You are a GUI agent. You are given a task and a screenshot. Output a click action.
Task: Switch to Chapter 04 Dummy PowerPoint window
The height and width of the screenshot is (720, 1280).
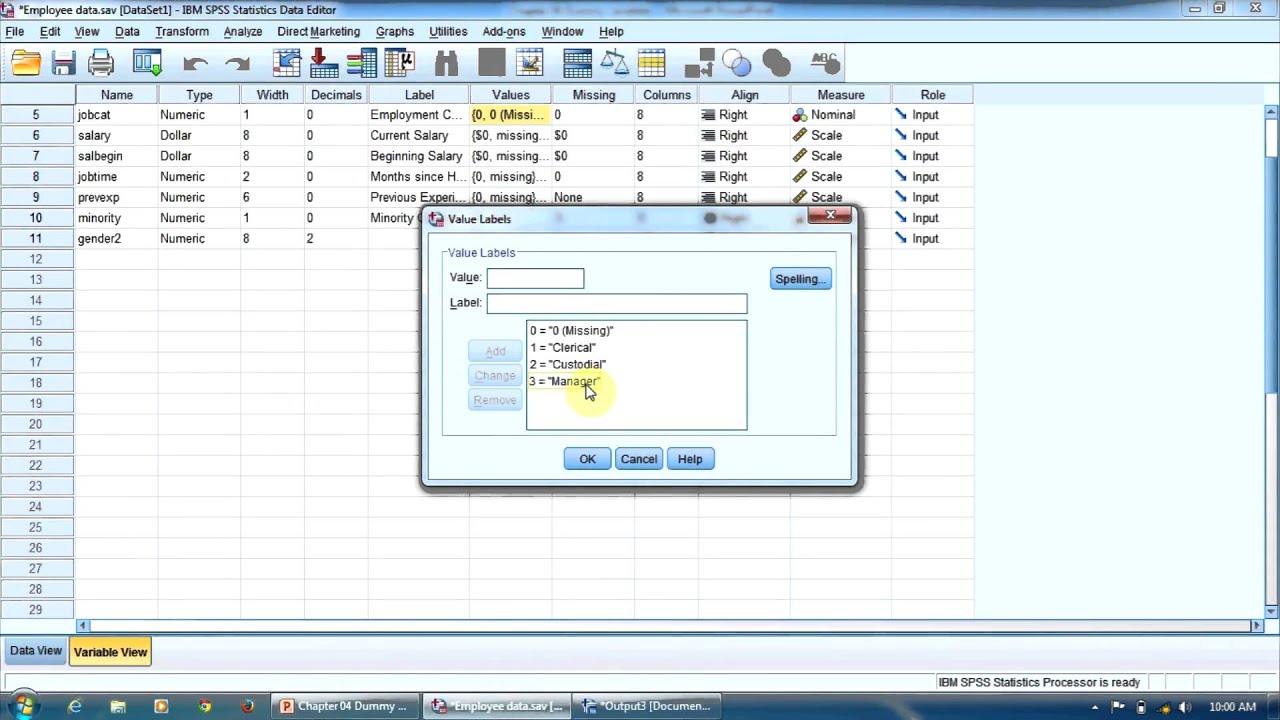coord(345,706)
